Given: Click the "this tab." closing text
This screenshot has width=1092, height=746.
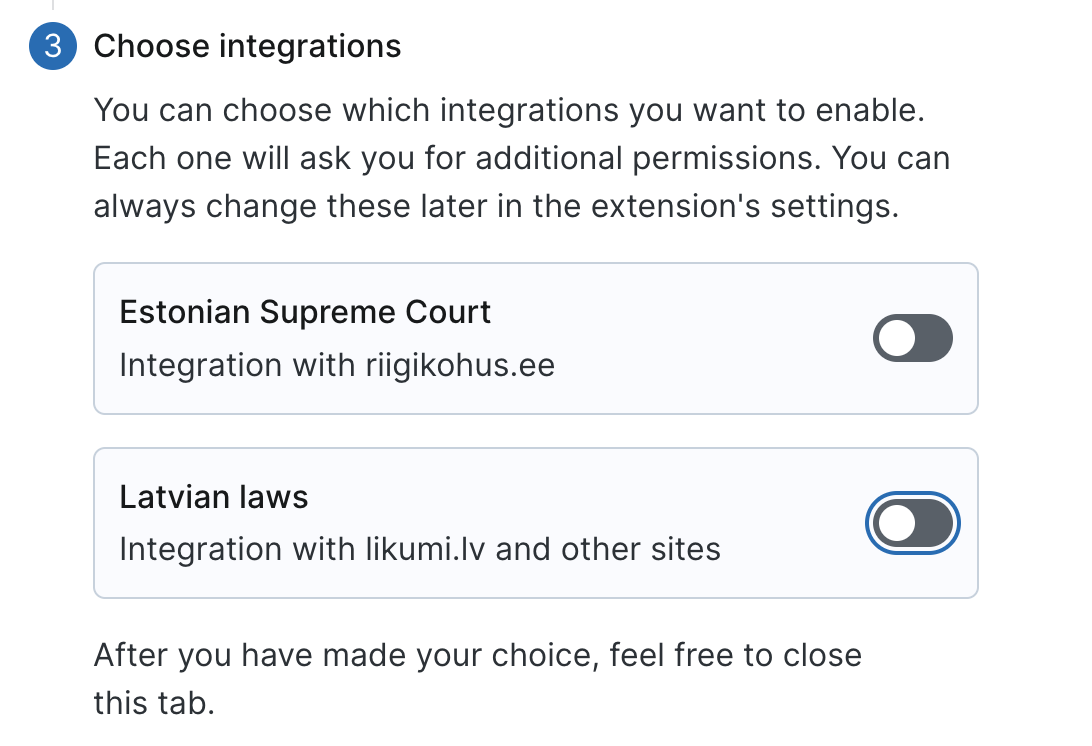Looking at the screenshot, I should pyautogui.click(x=154, y=703).
